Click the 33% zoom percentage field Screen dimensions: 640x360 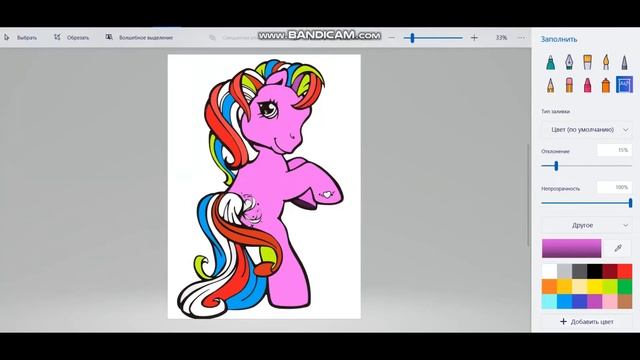coord(501,38)
